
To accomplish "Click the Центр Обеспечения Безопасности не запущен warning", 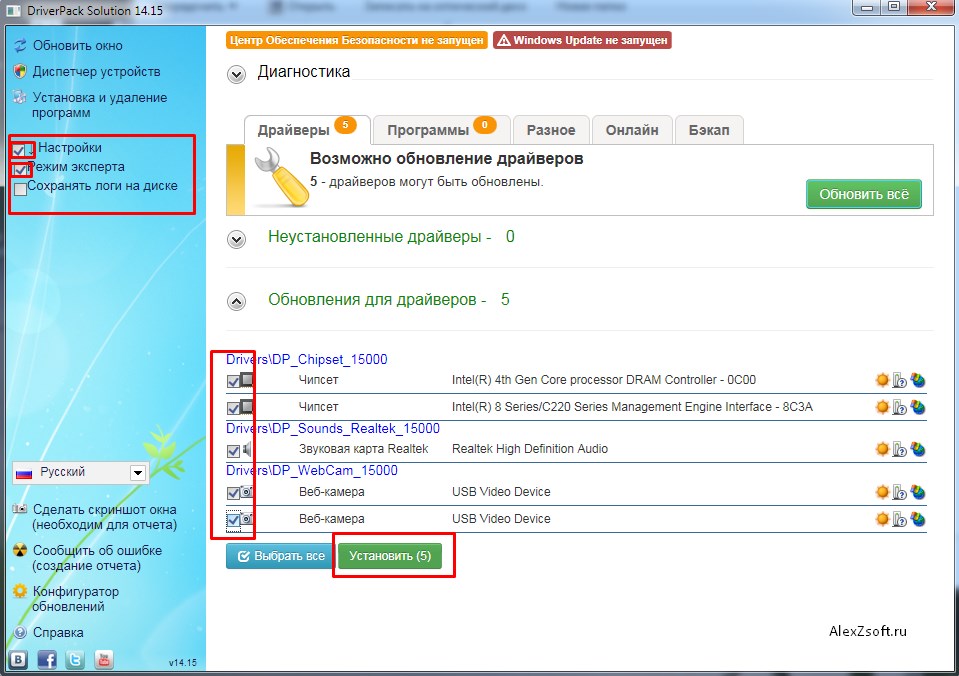I will [357, 40].
